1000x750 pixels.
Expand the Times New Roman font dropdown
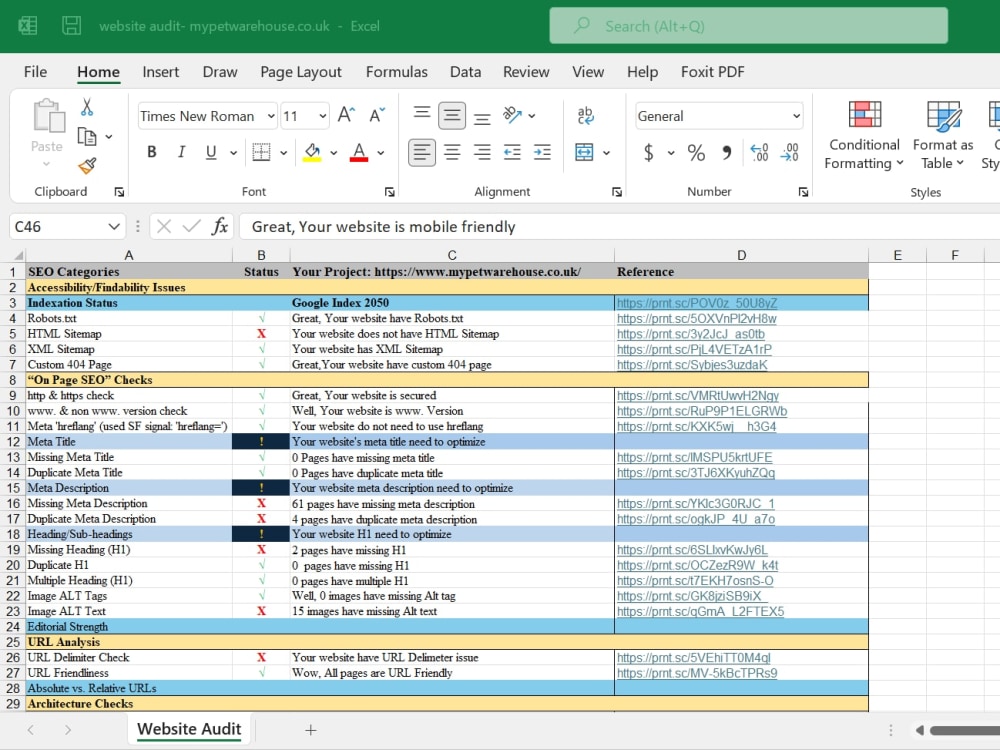(271, 116)
